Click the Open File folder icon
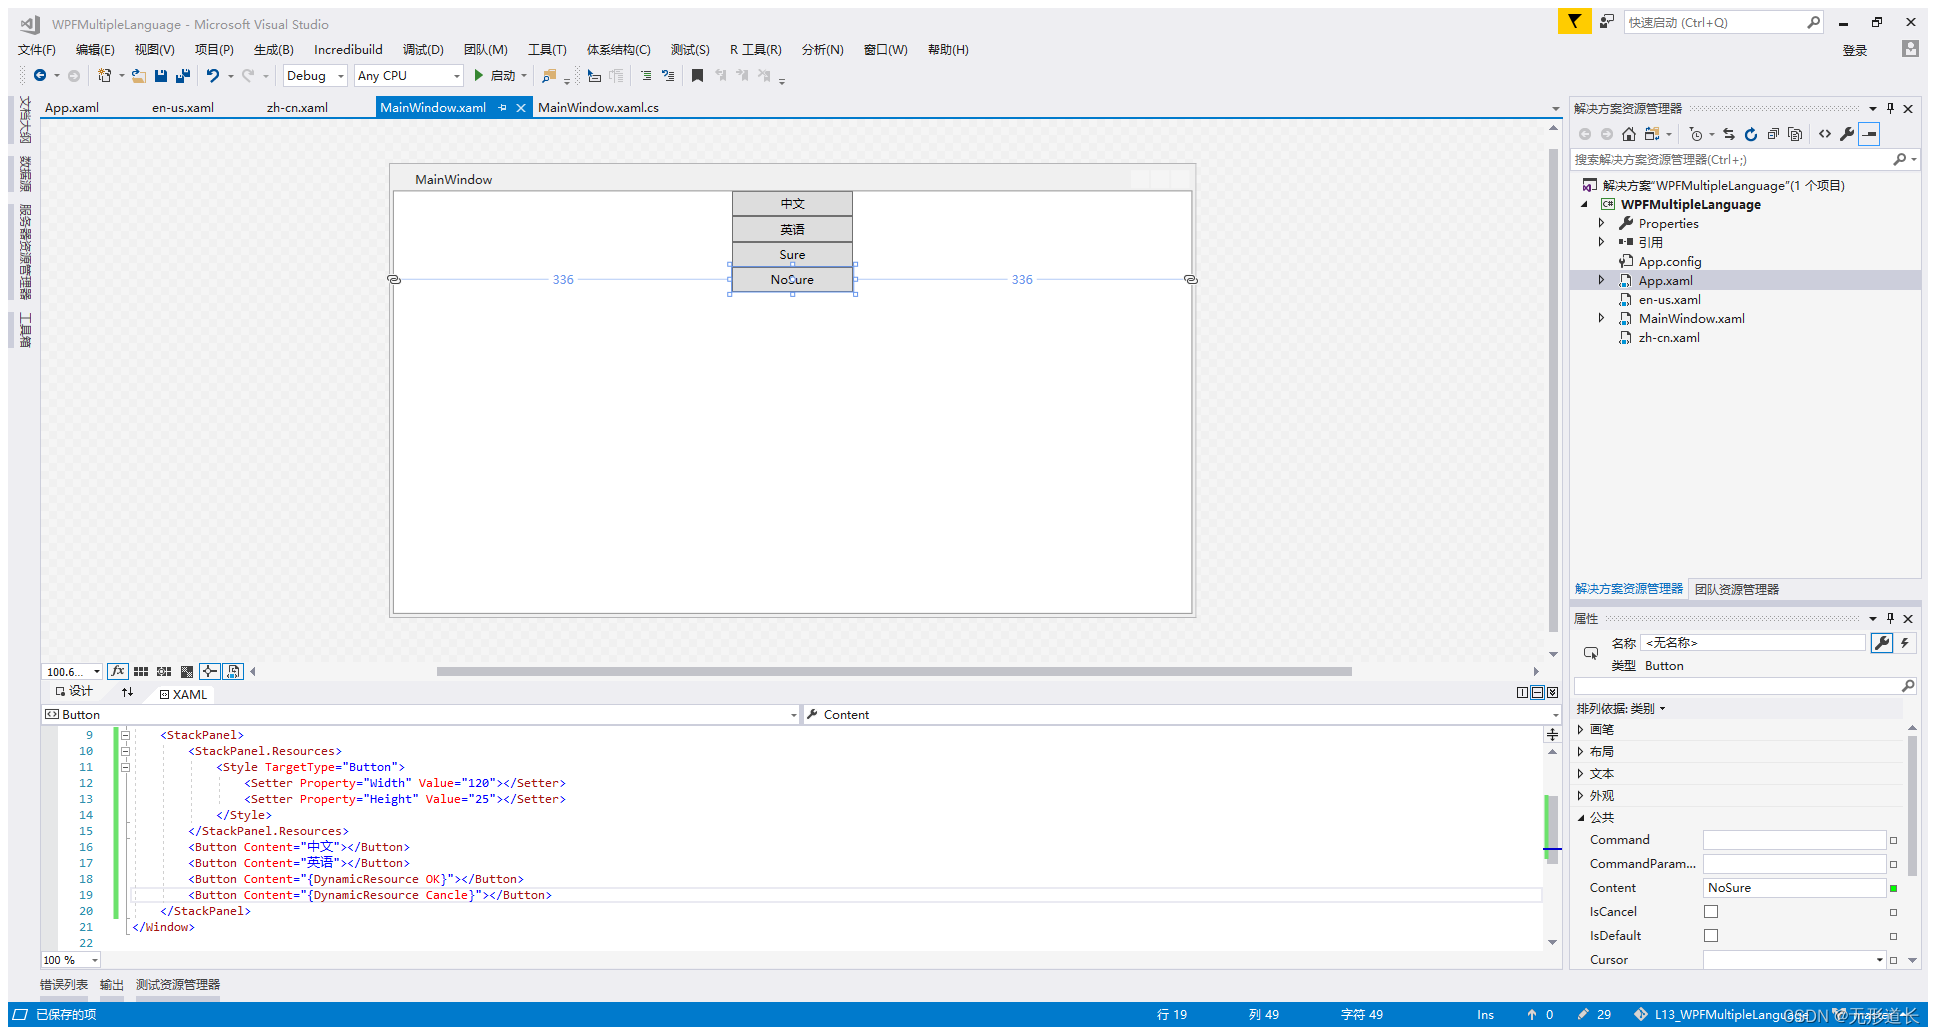 point(139,76)
